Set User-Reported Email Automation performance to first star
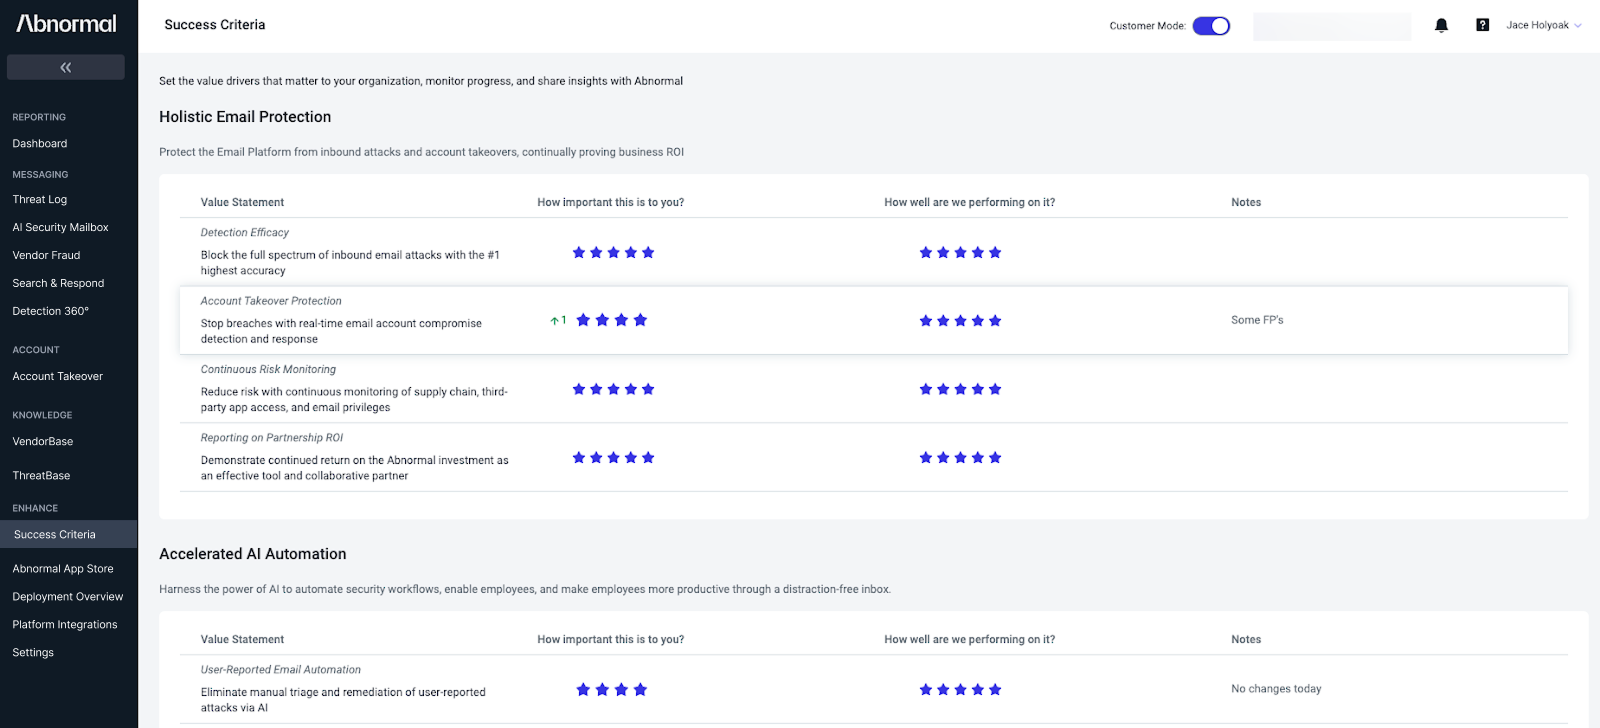Screen dimensions: 1600x728 pyautogui.click(x=926, y=690)
